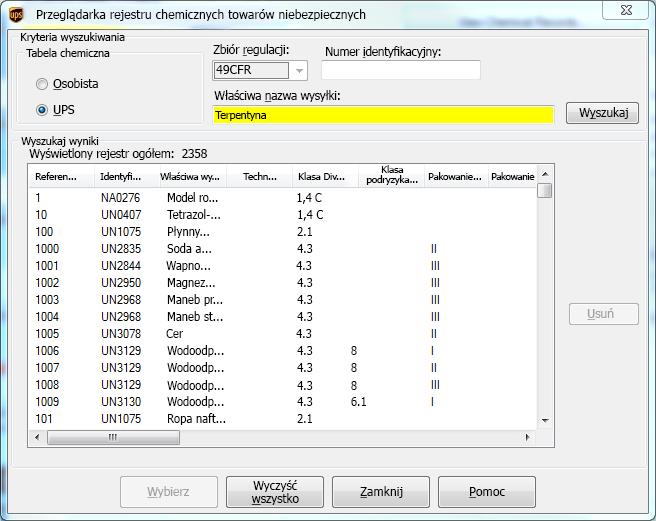Screen dimensions: 656x521
Task: Click the Wybierz button
Action: [x=169, y=492]
